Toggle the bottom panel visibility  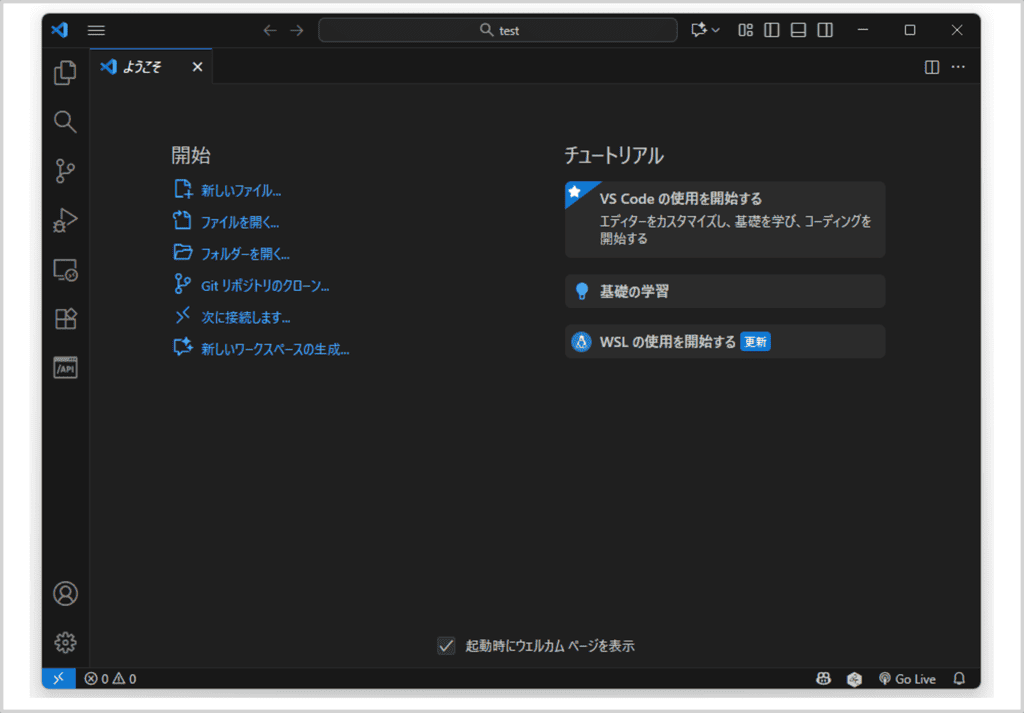[x=798, y=30]
